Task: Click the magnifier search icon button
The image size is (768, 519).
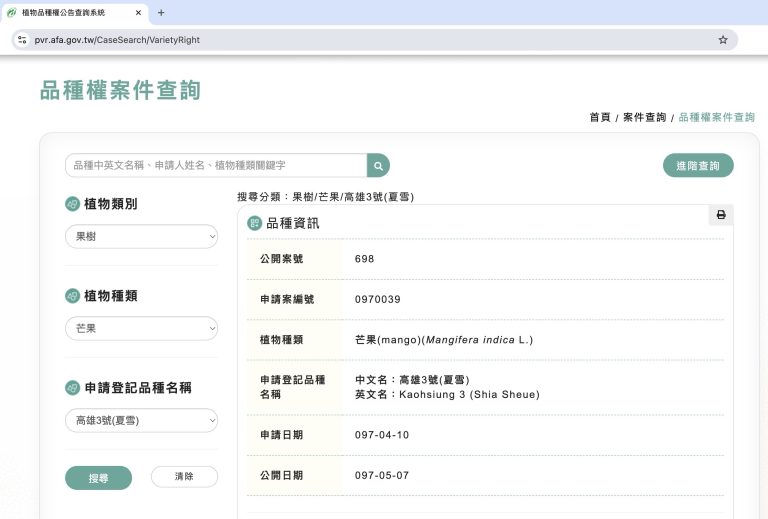Action: pyautogui.click(x=378, y=165)
